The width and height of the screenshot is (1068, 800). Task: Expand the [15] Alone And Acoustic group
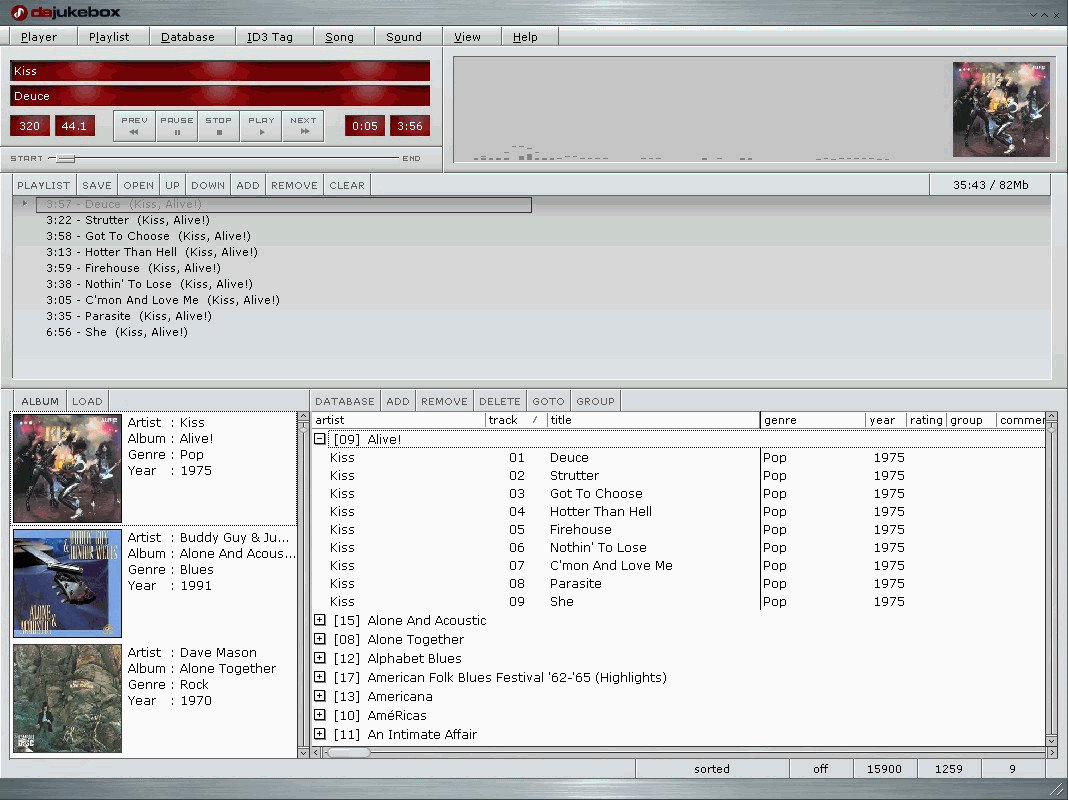319,620
